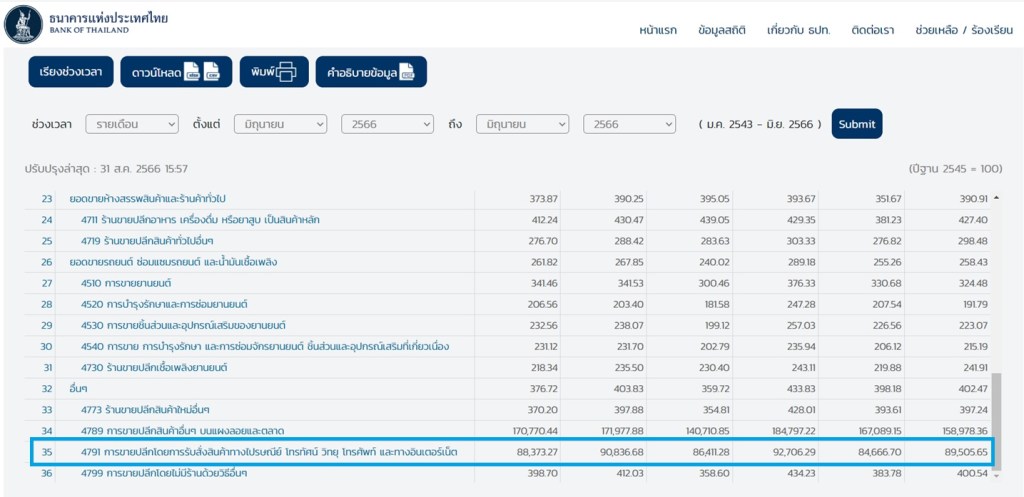Image resolution: width=1024 pixels, height=497 pixels.
Task: Open เกี่ยวกับ ธปท. menu item
Action: (798, 30)
